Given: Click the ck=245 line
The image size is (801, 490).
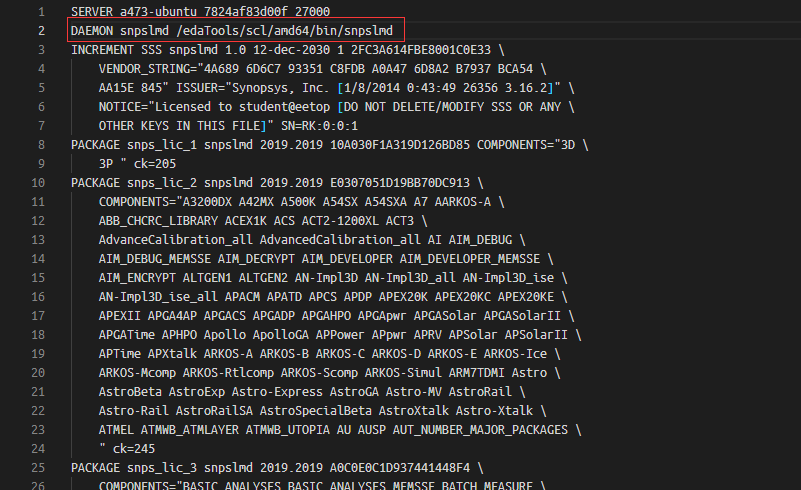Looking at the screenshot, I should [127, 449].
